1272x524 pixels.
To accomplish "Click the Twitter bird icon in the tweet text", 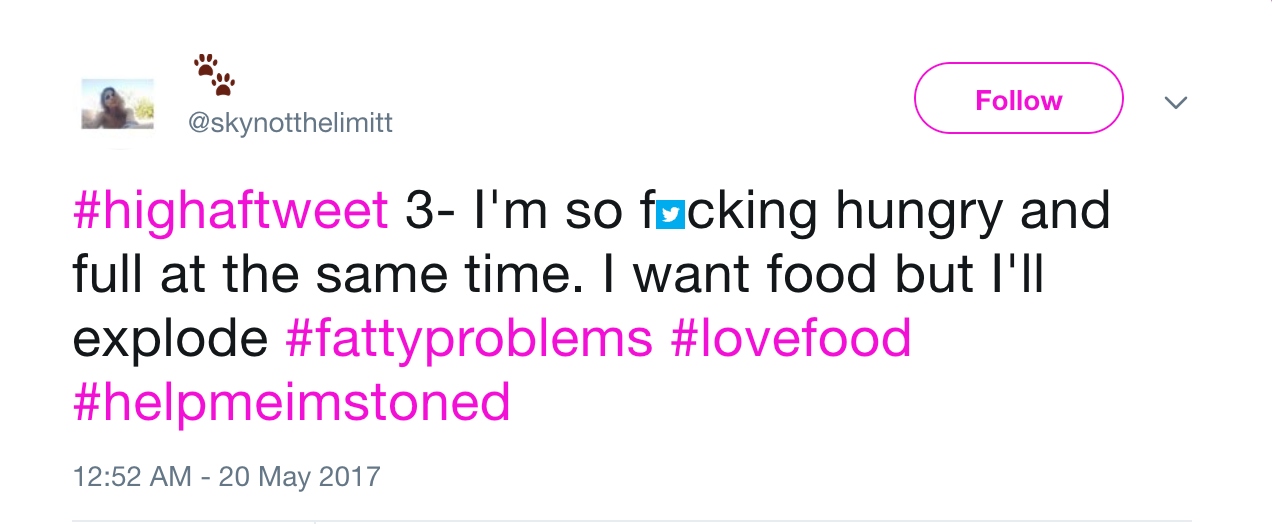I will [x=670, y=212].
